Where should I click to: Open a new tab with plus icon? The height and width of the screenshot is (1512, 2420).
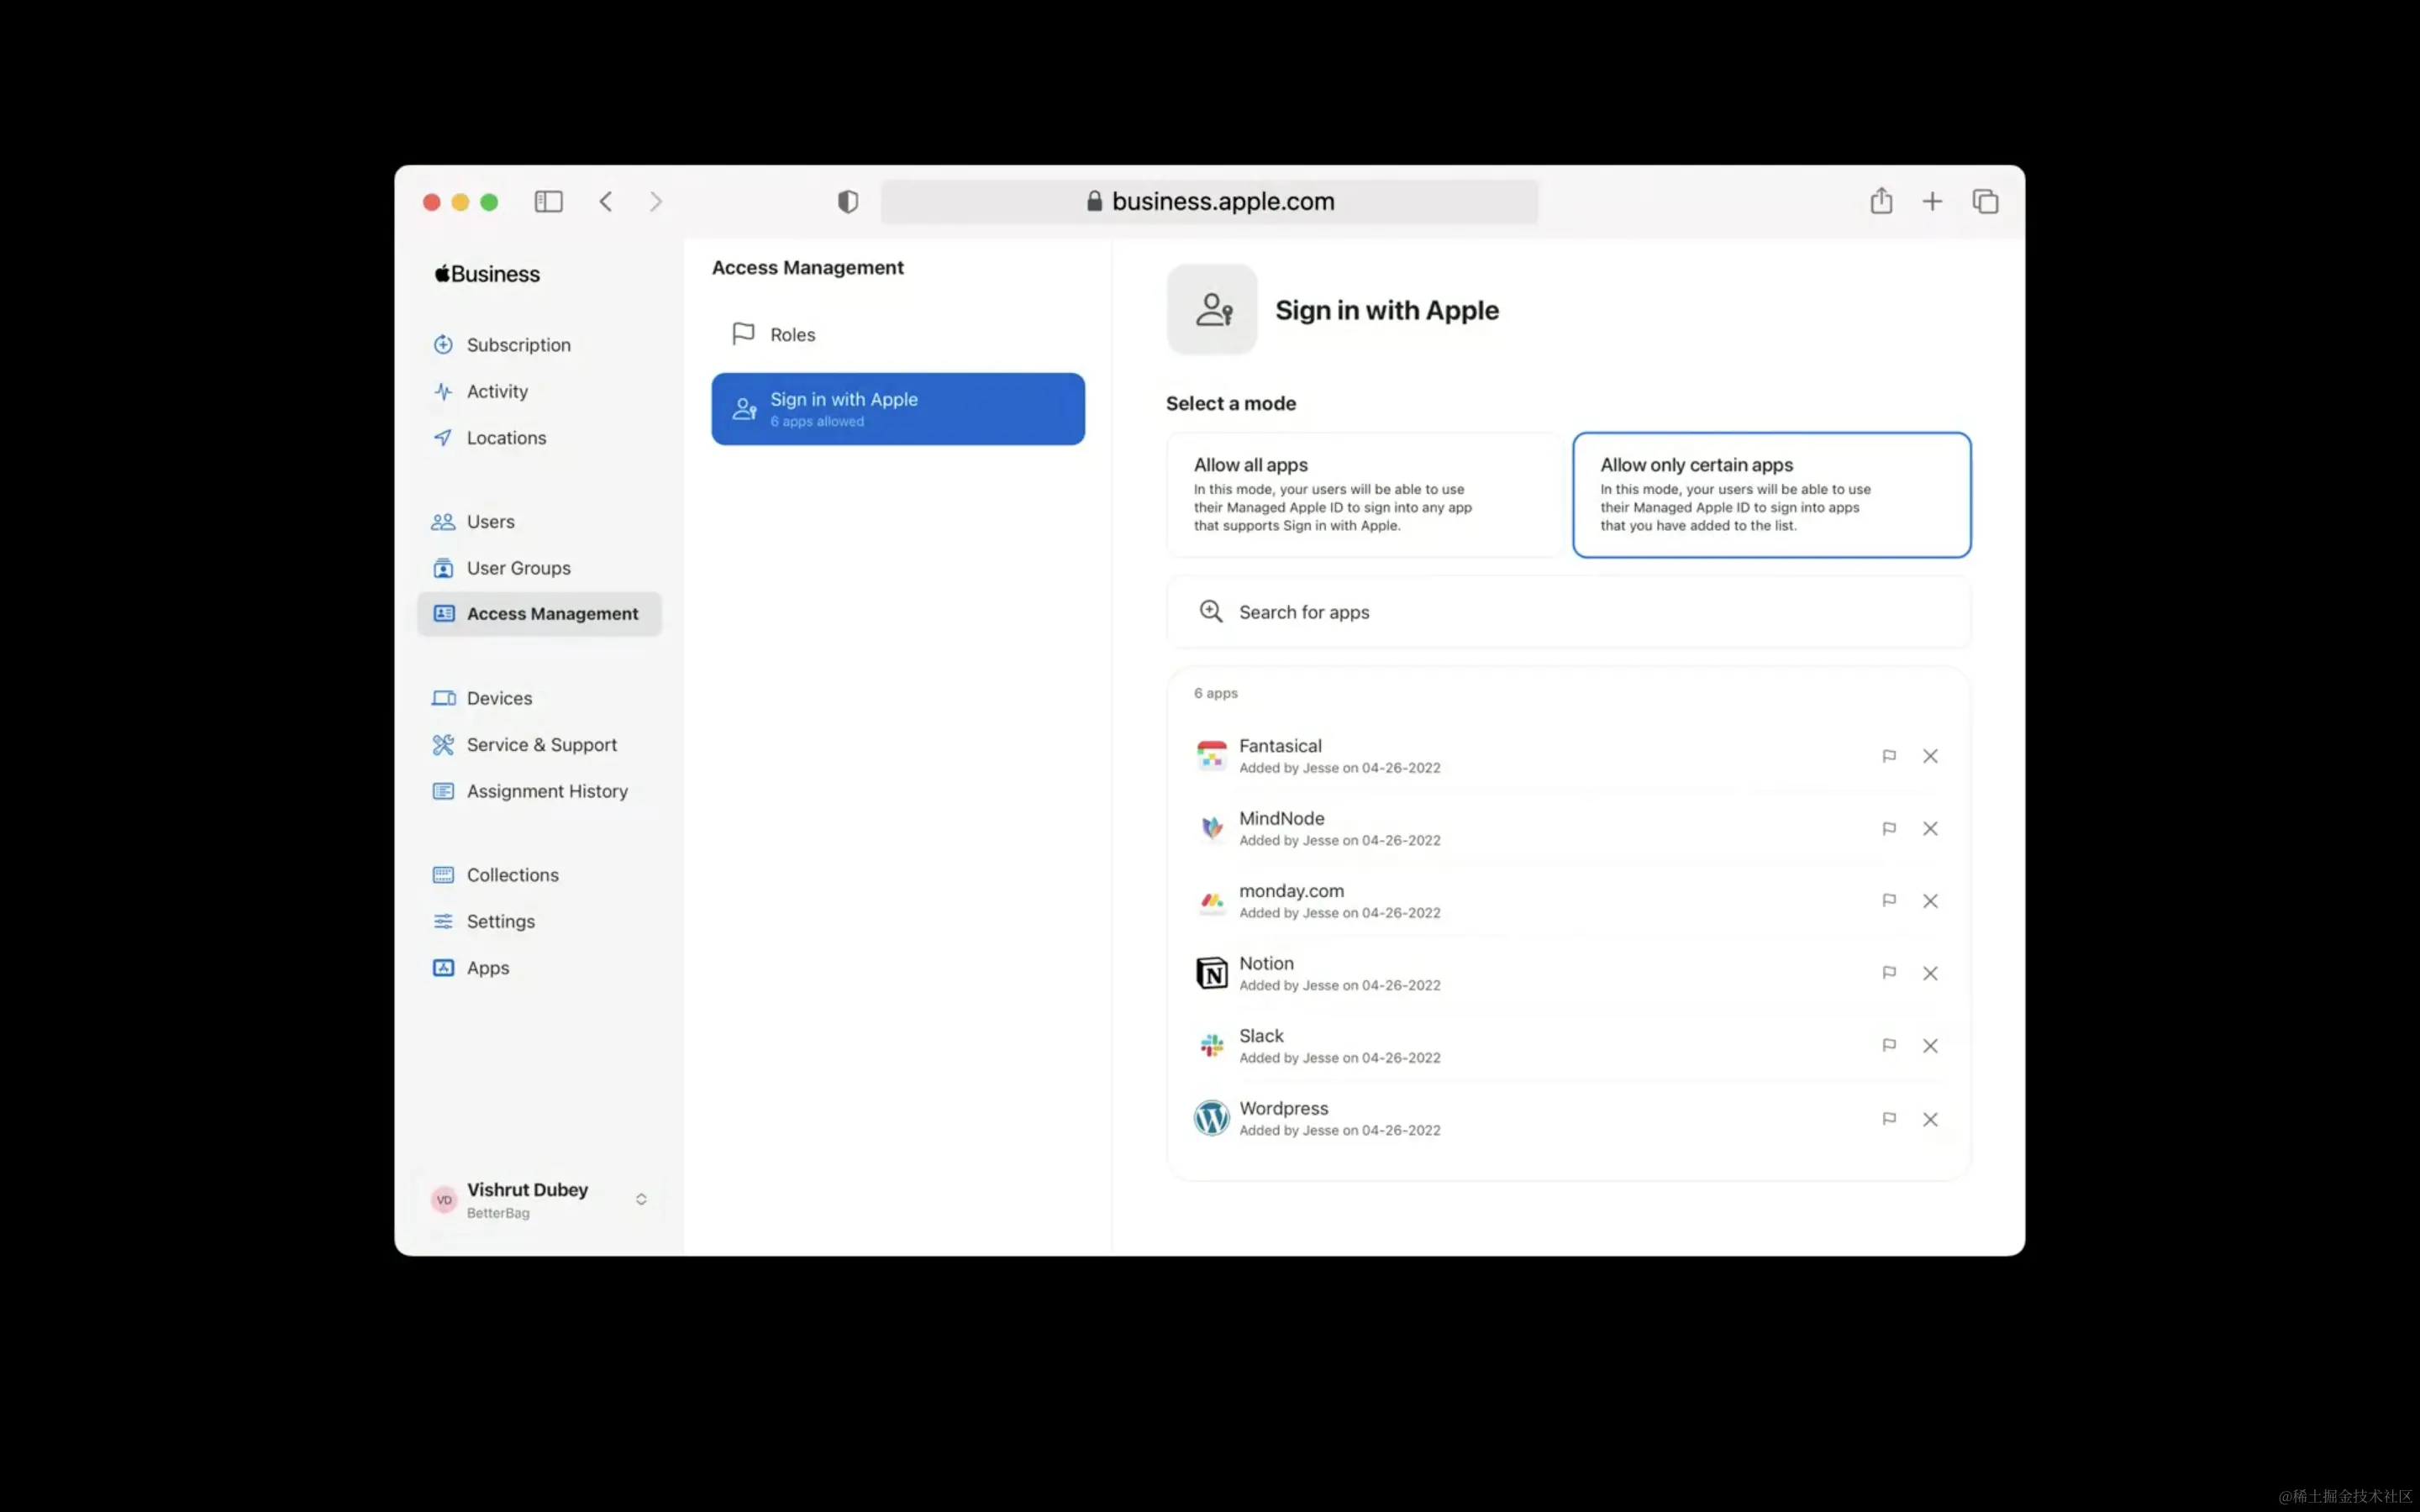1932,202
